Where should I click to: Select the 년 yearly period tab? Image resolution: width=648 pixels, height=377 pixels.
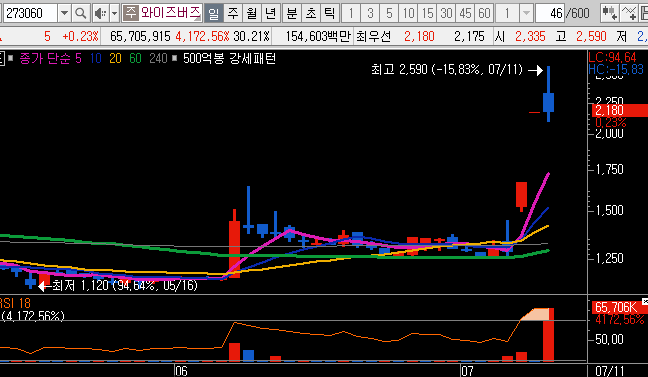coord(271,13)
